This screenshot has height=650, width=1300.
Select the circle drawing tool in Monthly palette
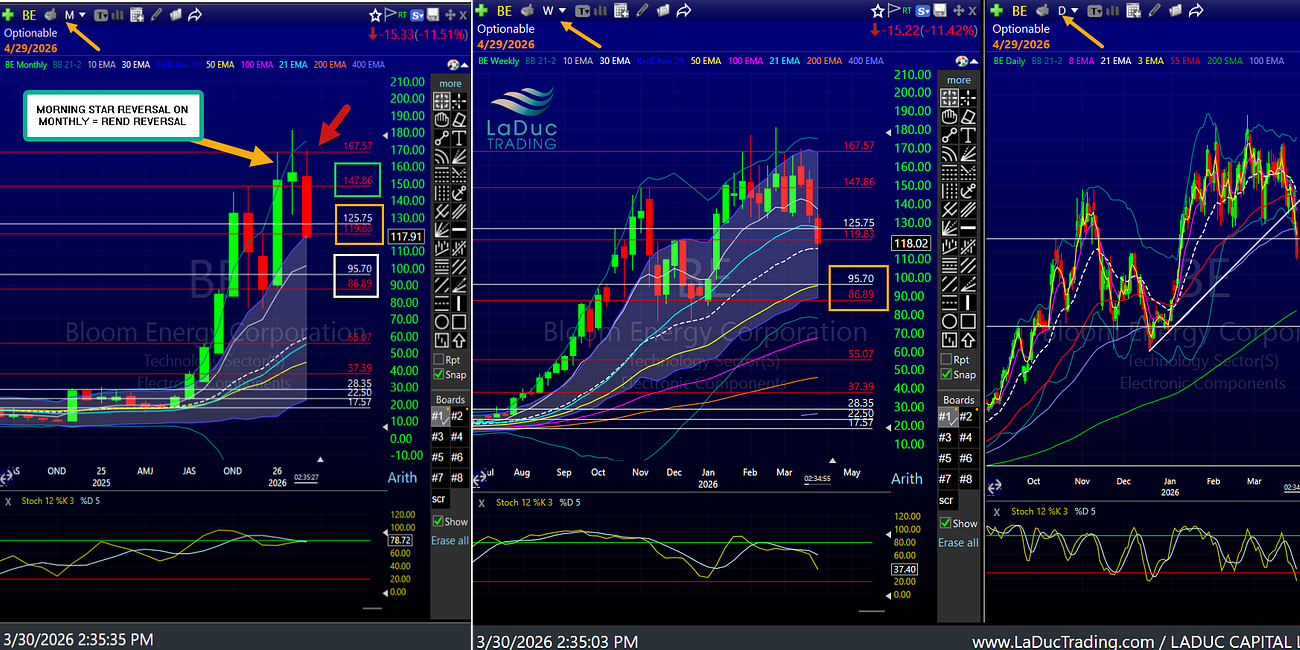[x=441, y=322]
